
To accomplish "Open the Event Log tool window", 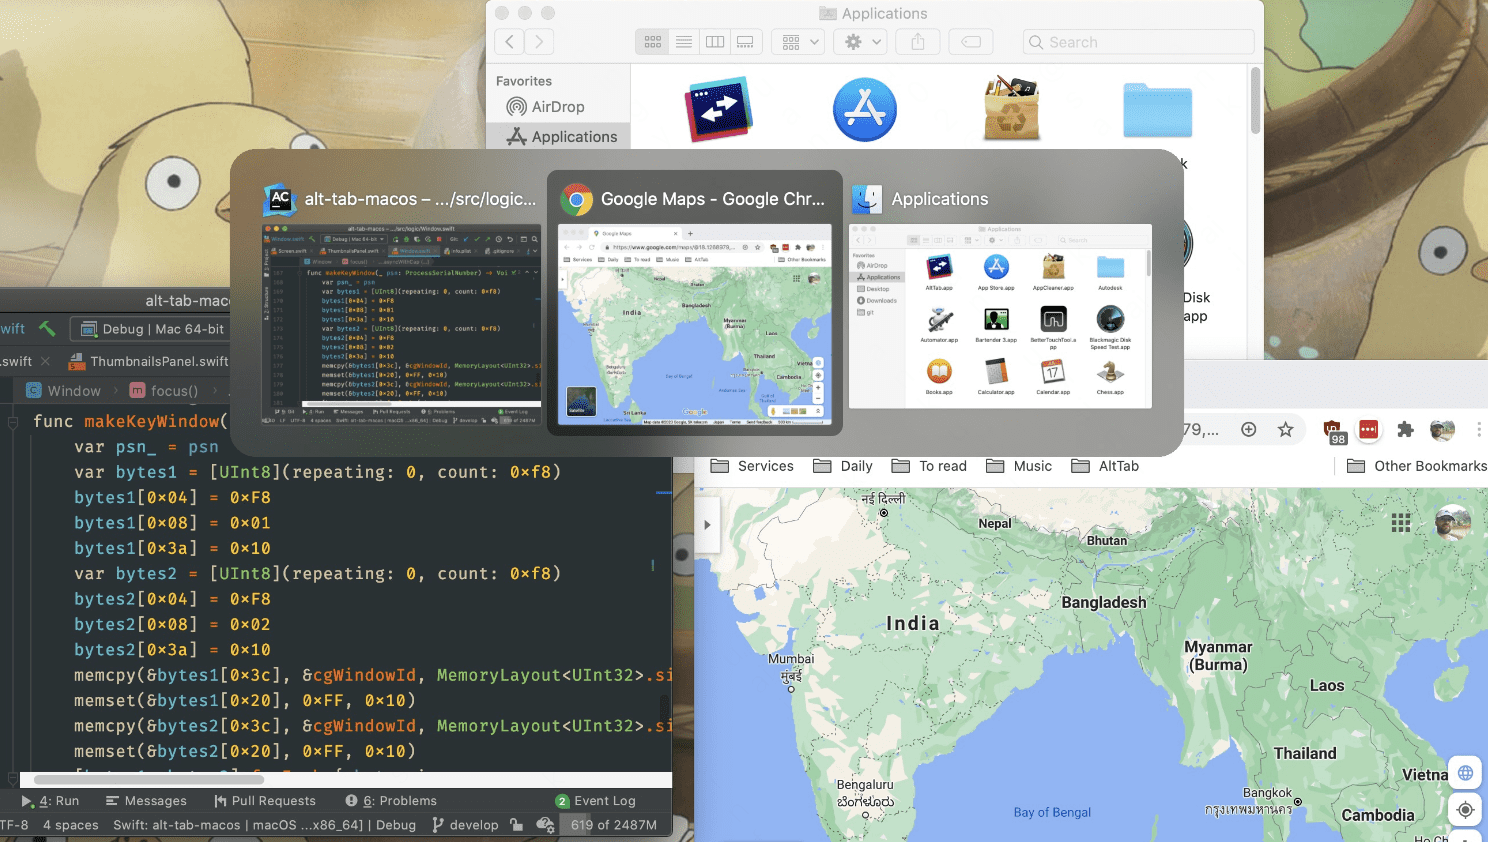I will 596,801.
